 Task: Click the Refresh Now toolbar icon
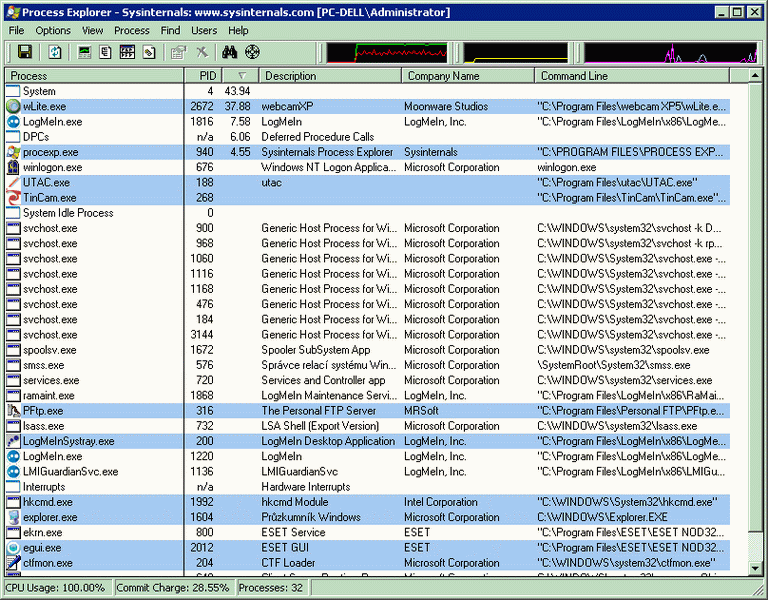click(x=54, y=52)
